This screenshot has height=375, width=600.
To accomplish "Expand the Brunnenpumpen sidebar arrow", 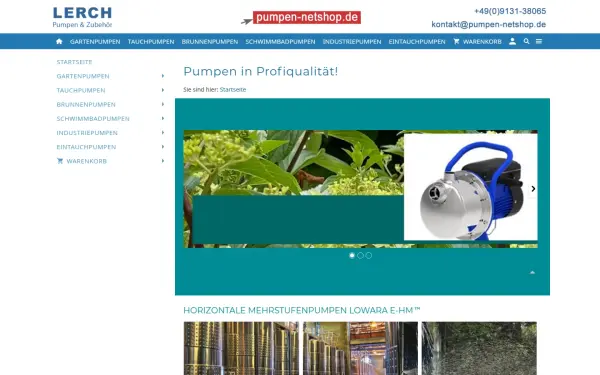I will coord(163,104).
